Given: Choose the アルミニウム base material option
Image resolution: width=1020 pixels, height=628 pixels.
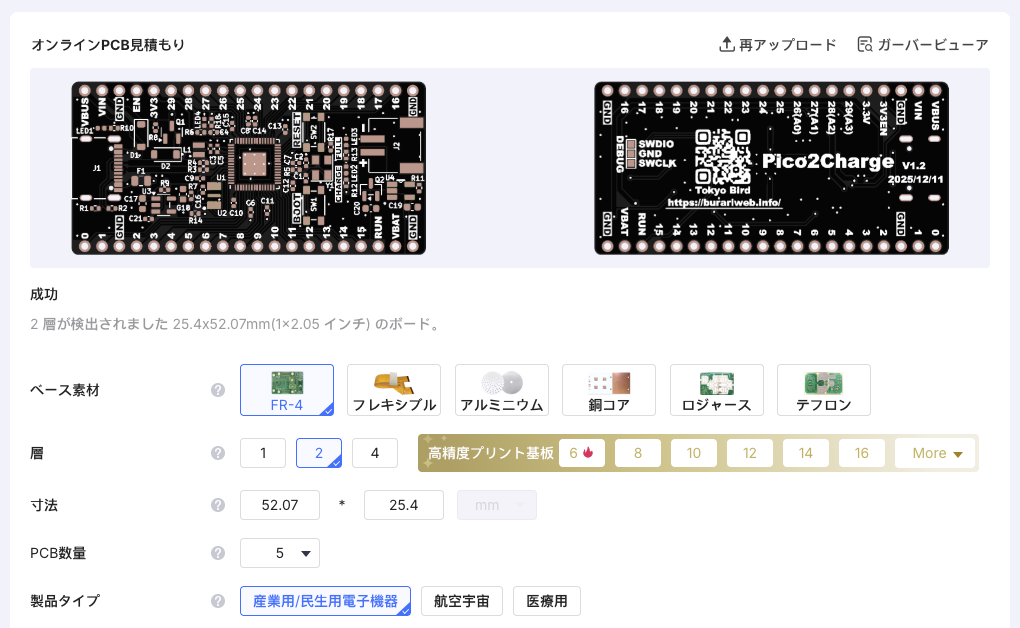Looking at the screenshot, I should click(501, 390).
